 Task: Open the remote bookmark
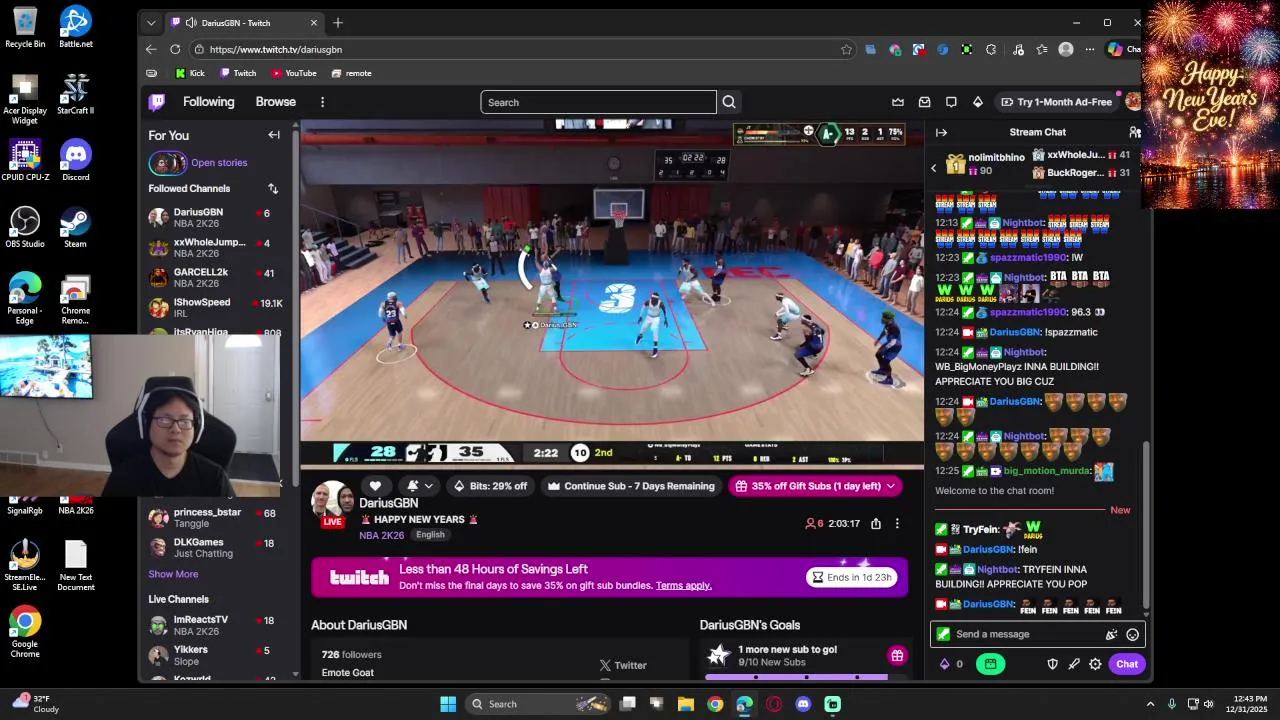click(x=352, y=73)
